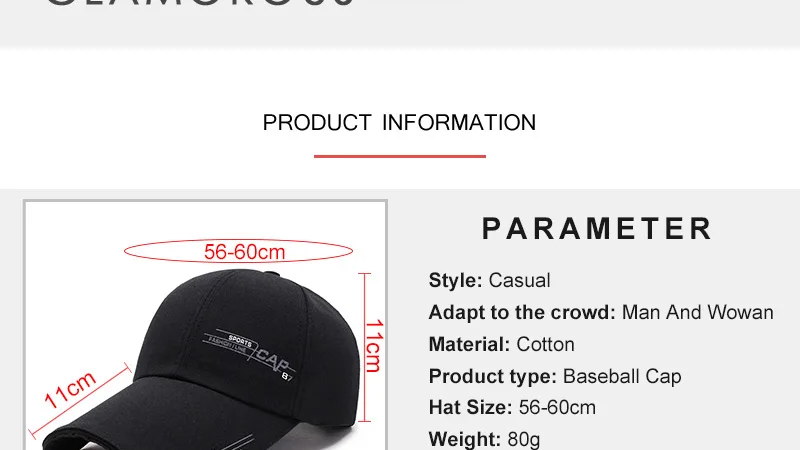Select the PARAMETER title text
This screenshot has width=800, height=450.
tap(597, 228)
